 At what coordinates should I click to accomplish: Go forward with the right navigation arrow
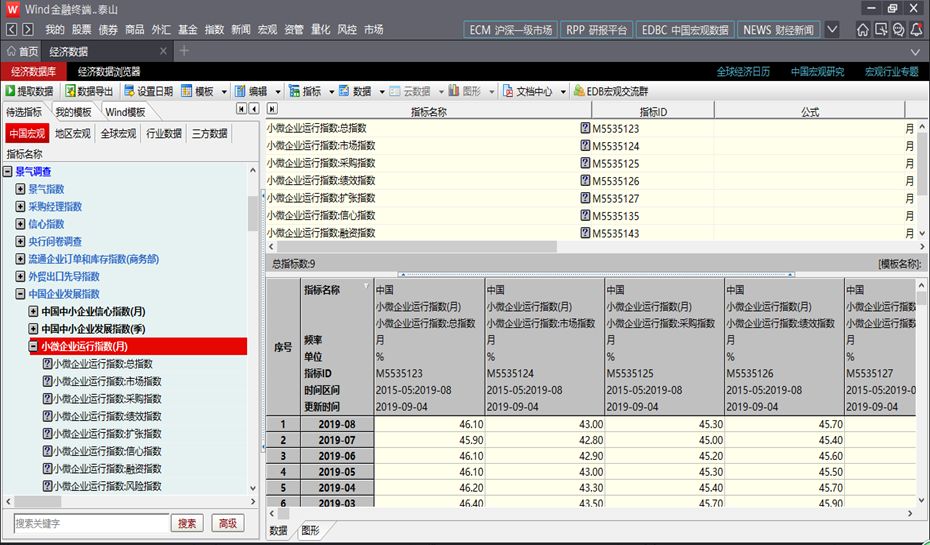click(28, 29)
